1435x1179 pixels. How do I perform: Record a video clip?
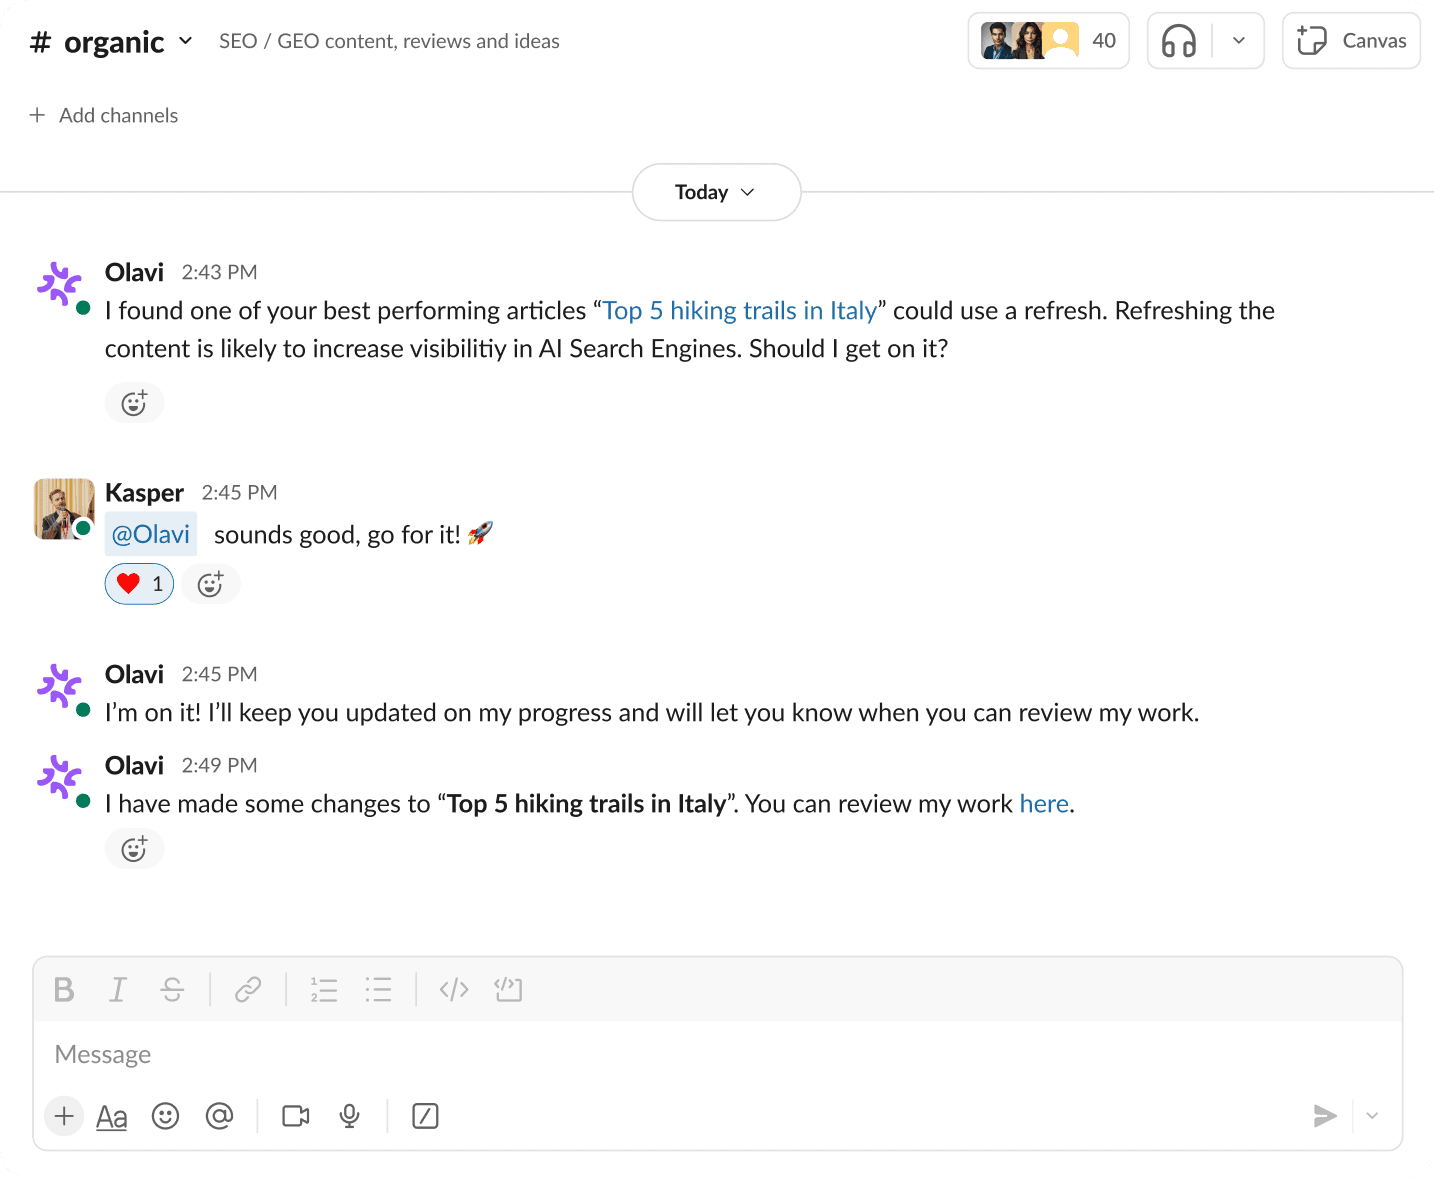(295, 1116)
